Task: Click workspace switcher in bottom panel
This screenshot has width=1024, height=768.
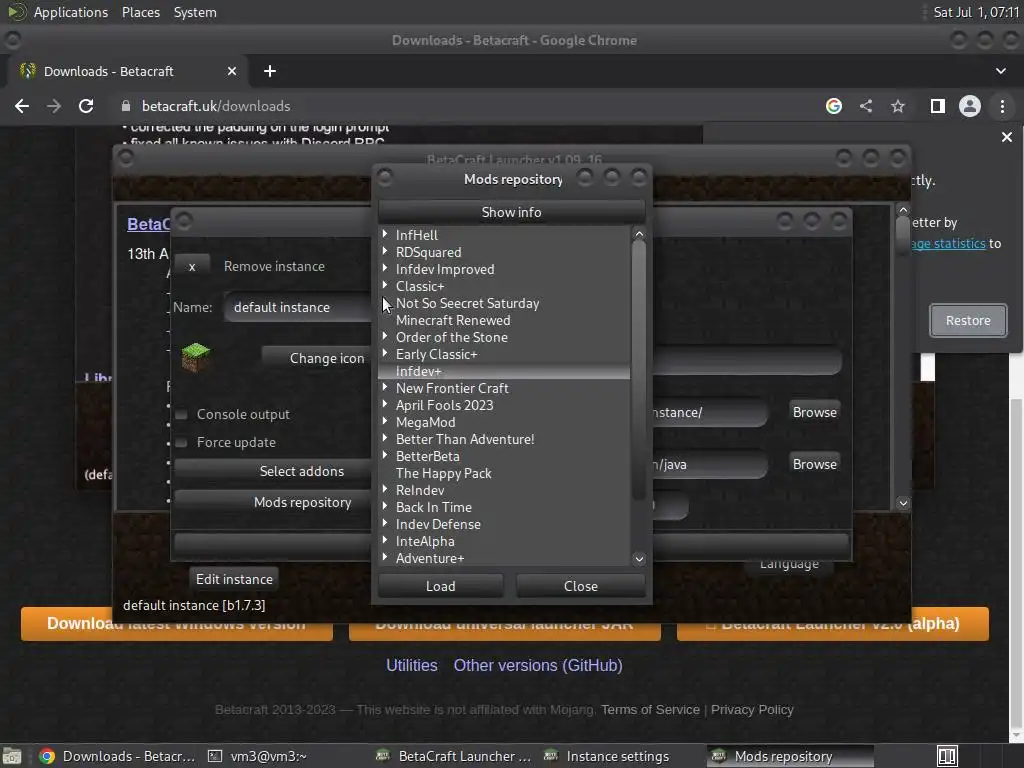Action: point(947,756)
